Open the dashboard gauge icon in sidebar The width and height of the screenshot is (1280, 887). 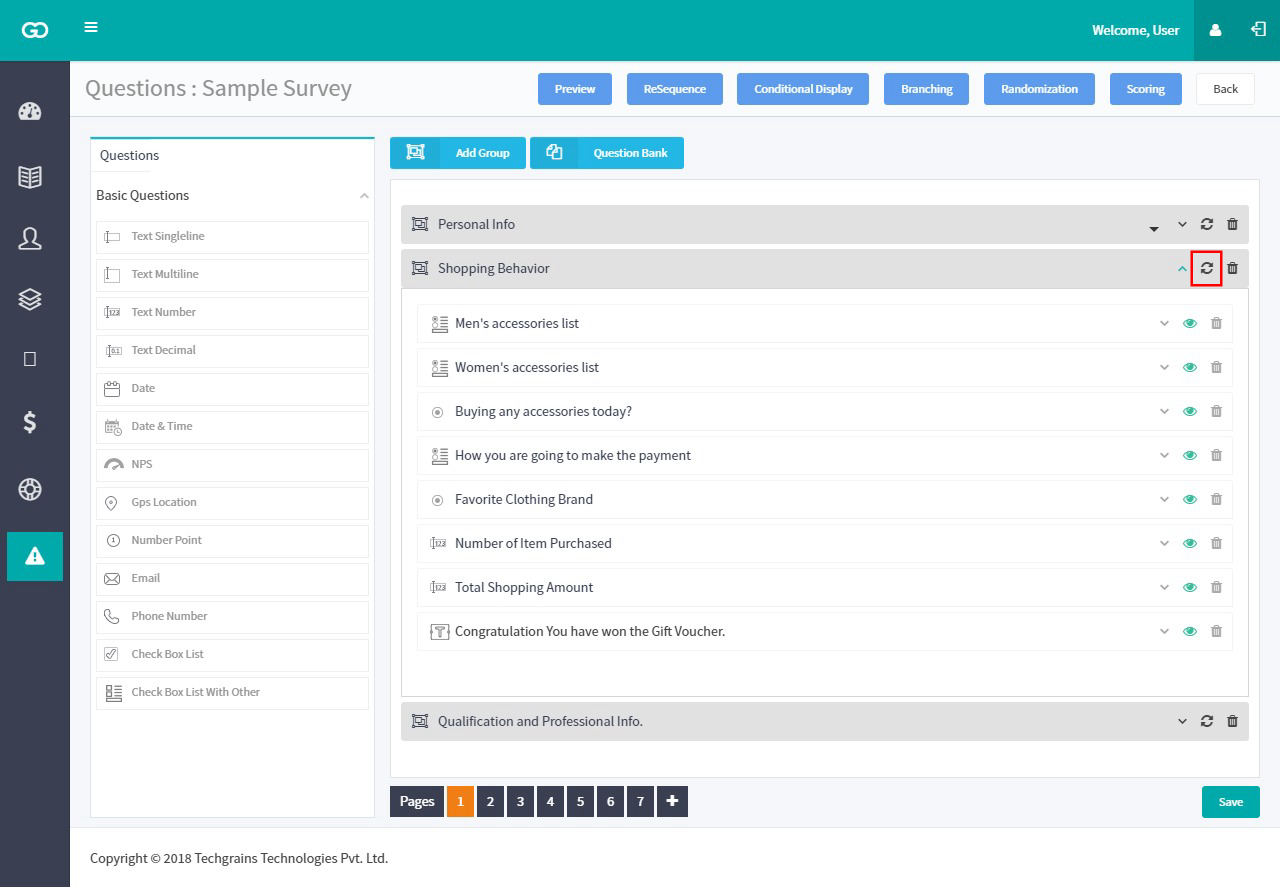(30, 111)
